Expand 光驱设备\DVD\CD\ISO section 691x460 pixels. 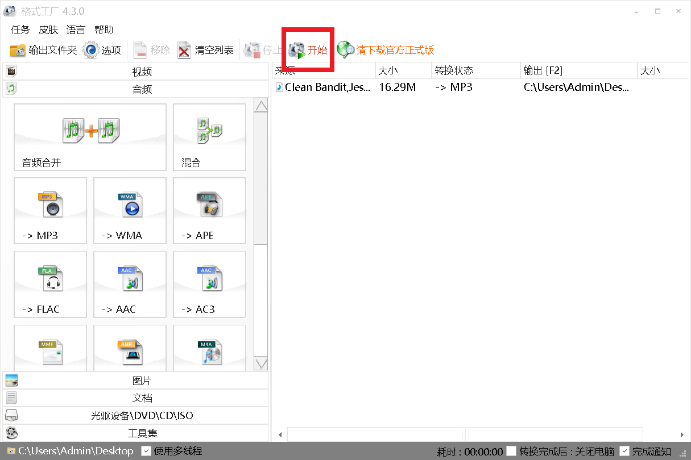pyautogui.click(x=140, y=415)
